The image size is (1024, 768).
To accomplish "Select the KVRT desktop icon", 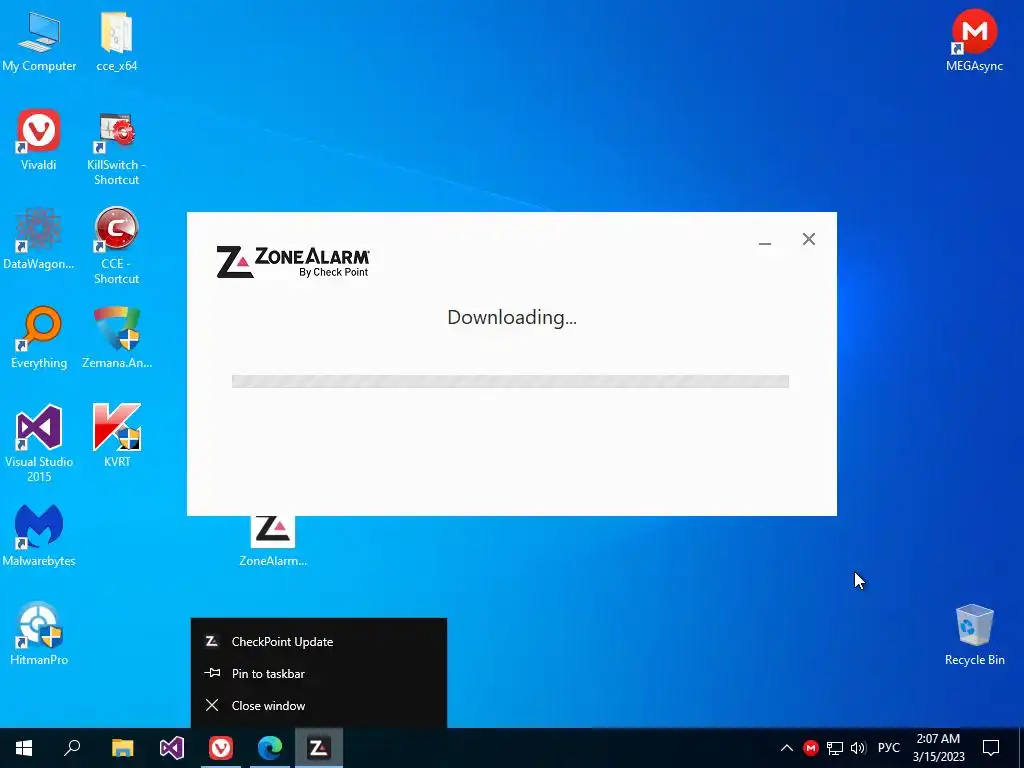I will click(117, 436).
